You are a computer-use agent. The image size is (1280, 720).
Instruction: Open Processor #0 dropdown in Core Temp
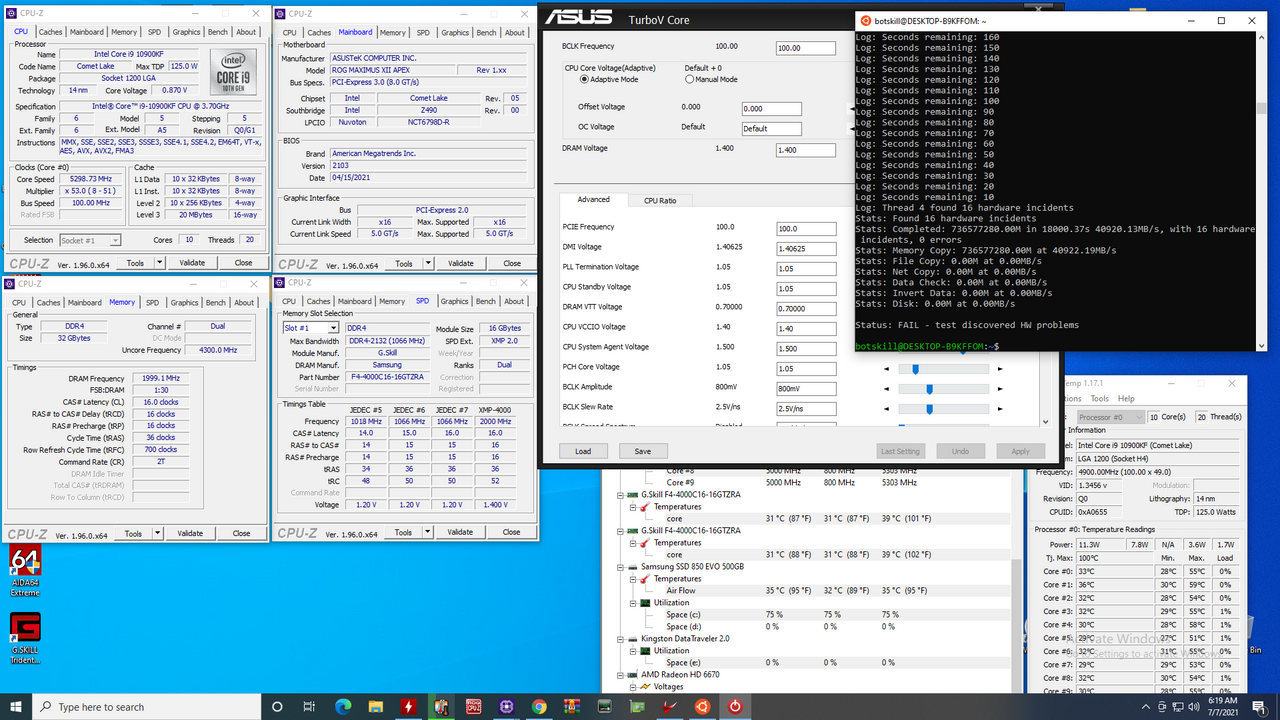[1111, 416]
